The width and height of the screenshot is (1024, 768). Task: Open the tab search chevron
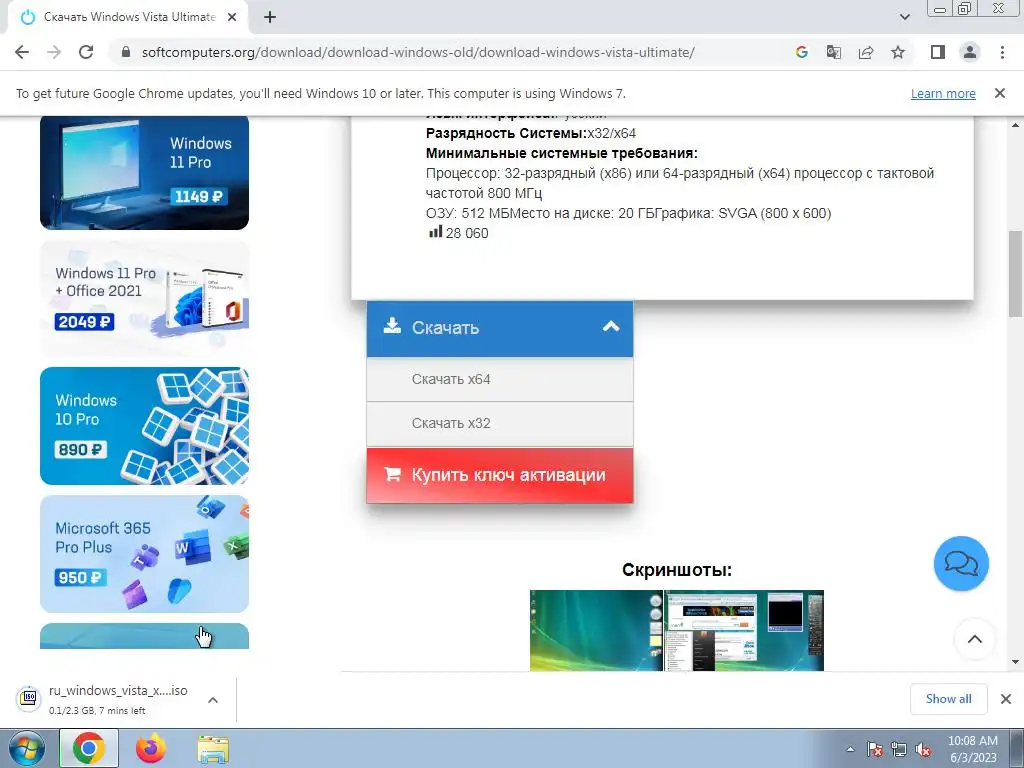[904, 17]
